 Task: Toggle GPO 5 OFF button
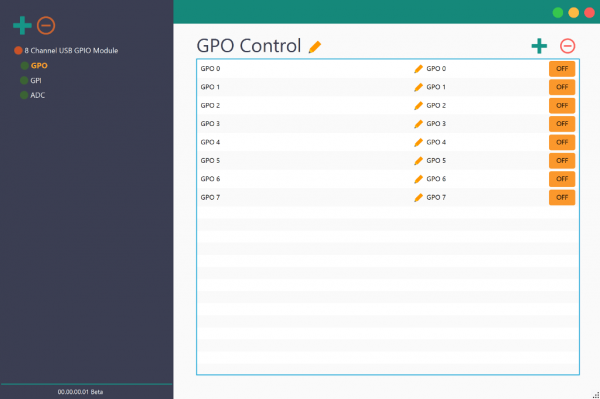click(x=562, y=161)
